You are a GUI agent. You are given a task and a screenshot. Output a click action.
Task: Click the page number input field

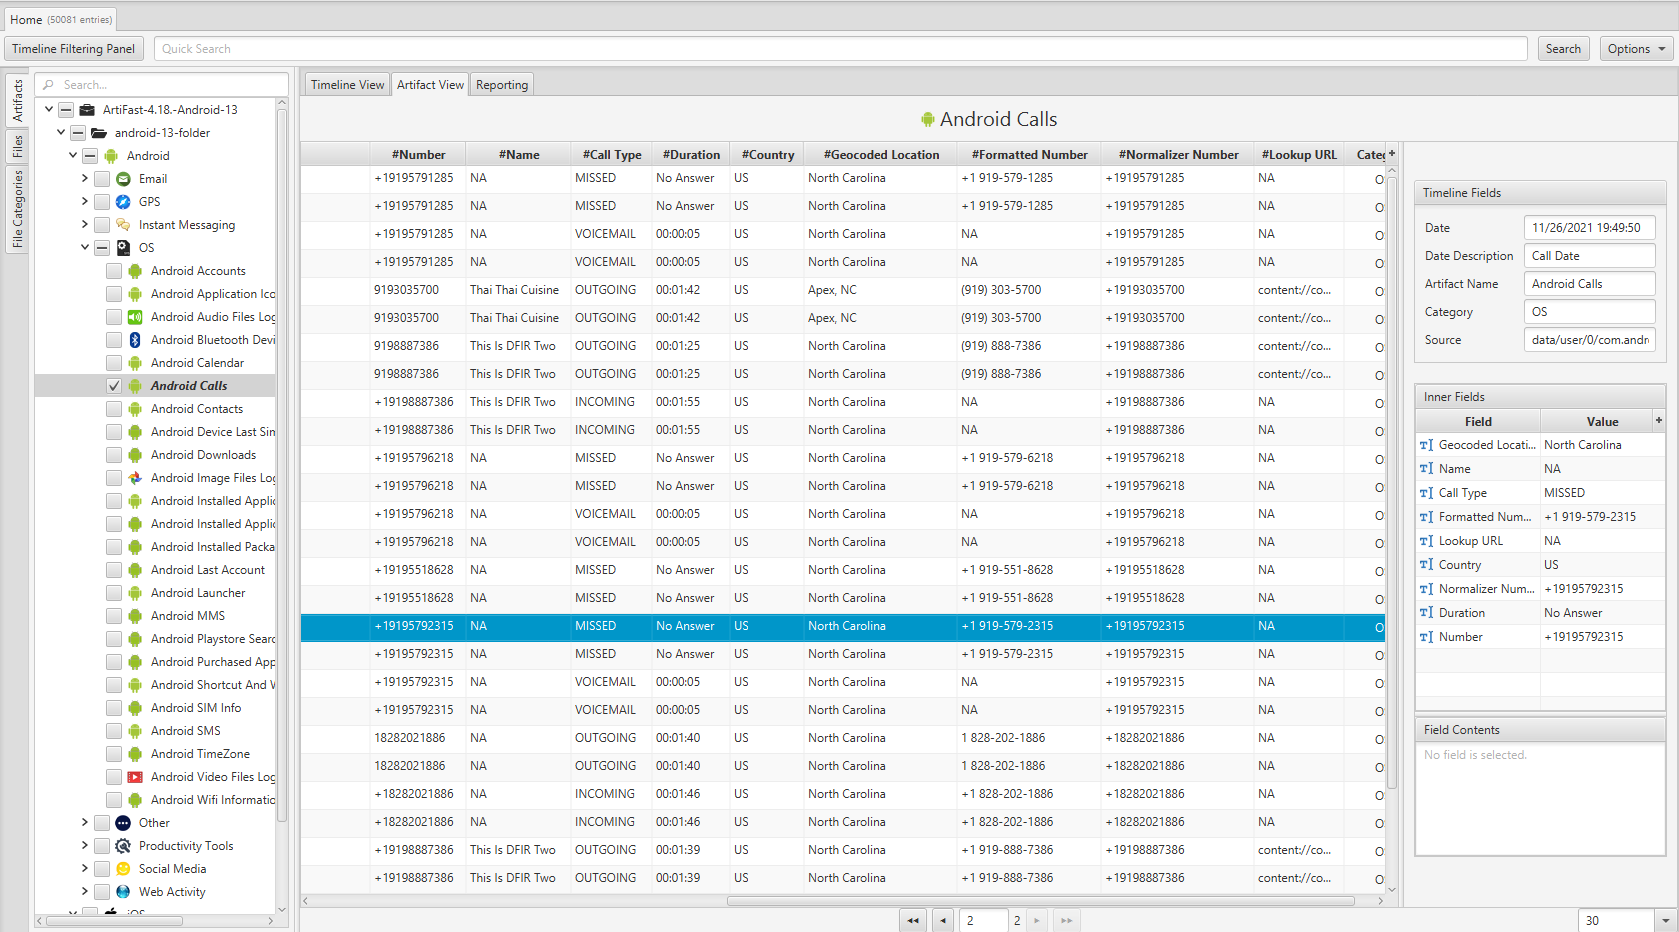coord(983,921)
